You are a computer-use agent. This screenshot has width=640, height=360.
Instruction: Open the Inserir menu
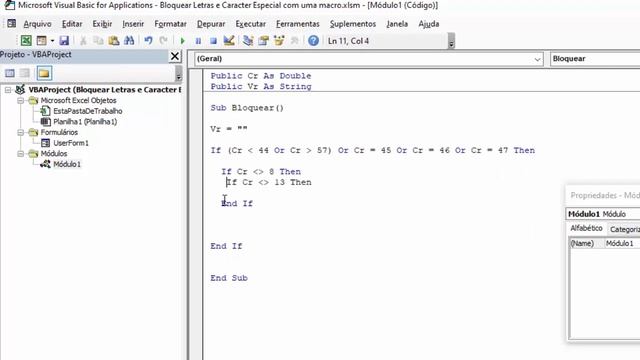tap(133, 24)
